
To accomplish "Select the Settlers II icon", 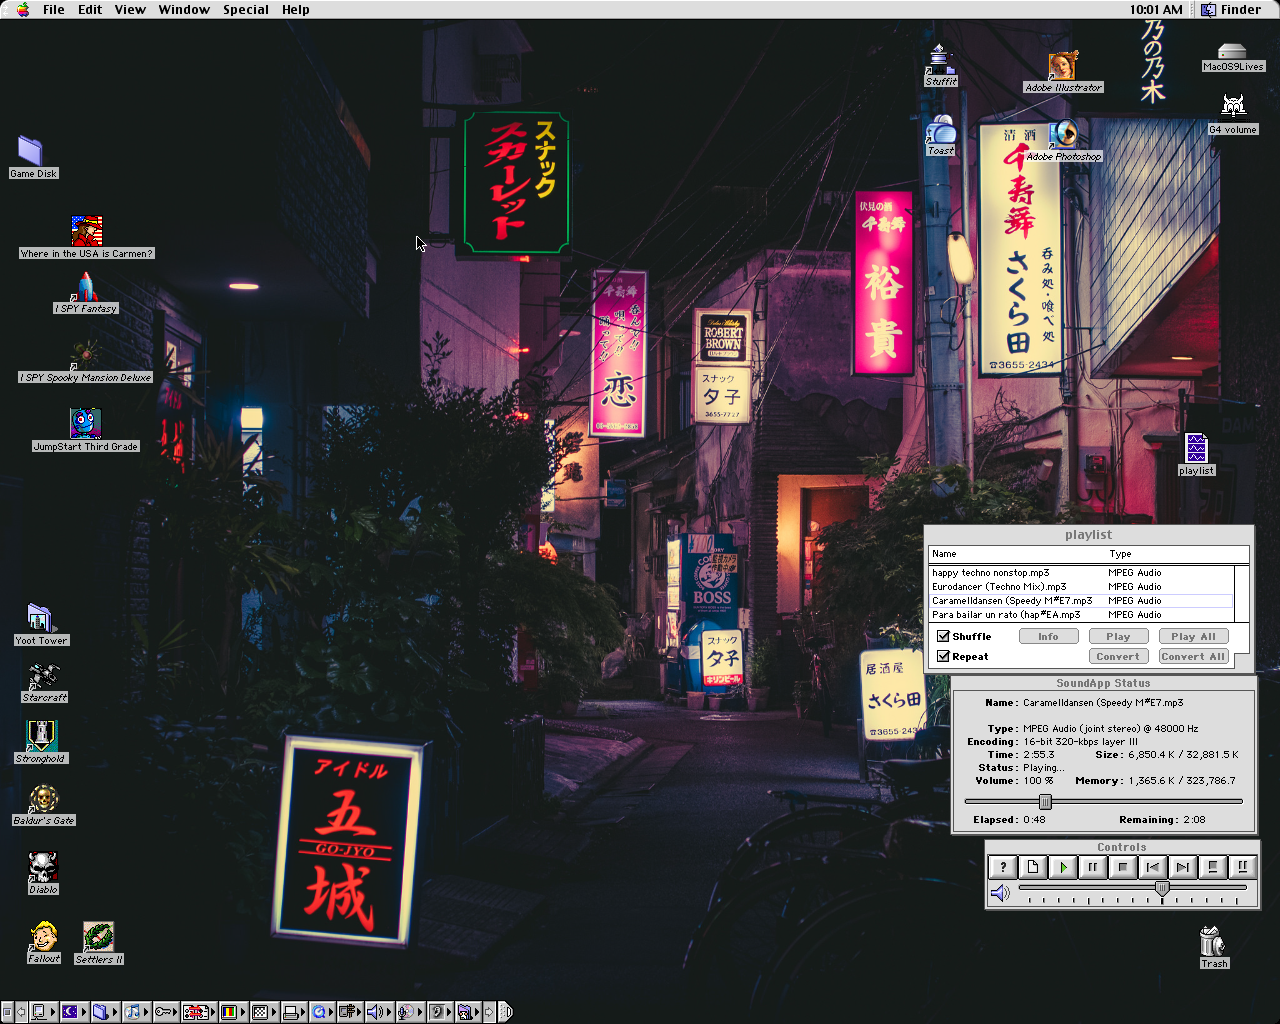I will (x=98, y=944).
